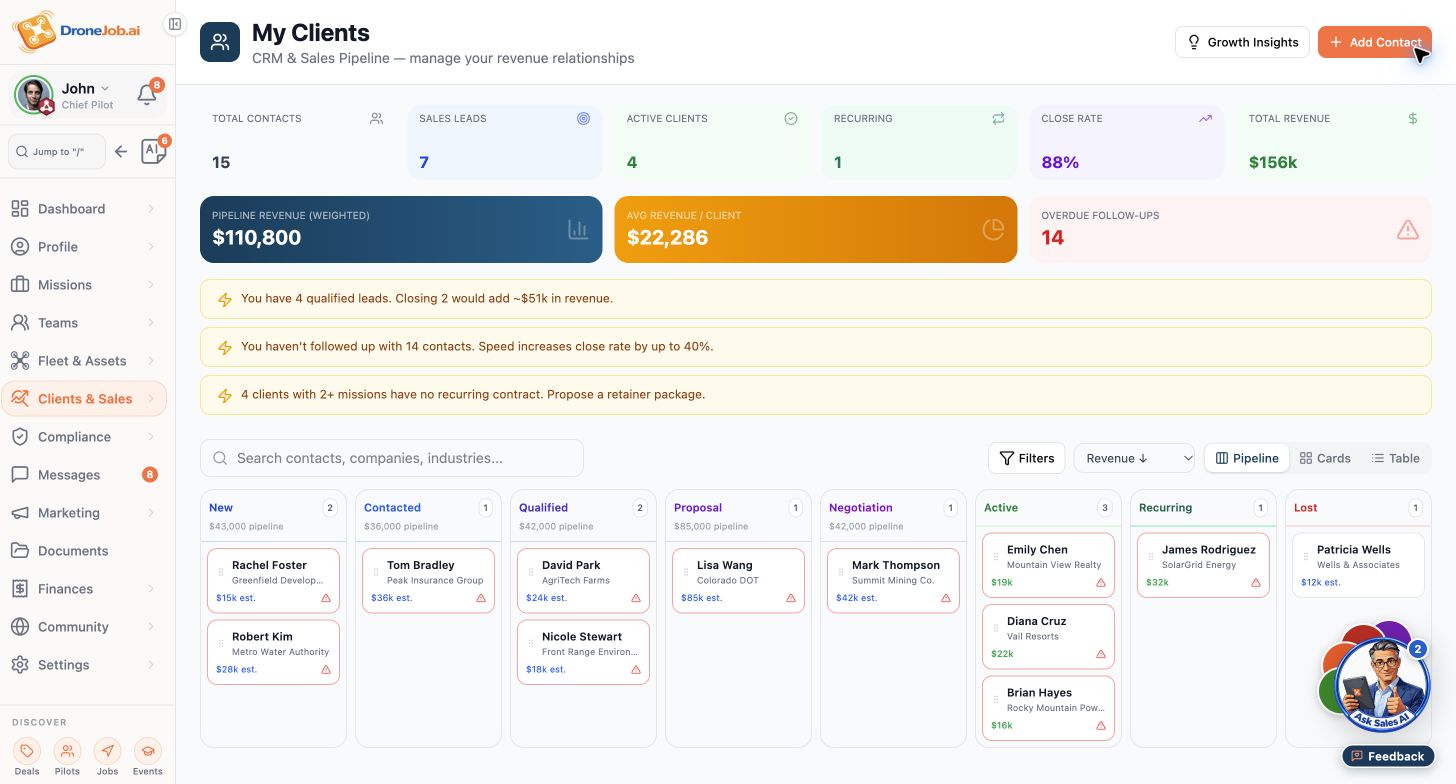Navigate to Finances section

[x=84, y=589]
